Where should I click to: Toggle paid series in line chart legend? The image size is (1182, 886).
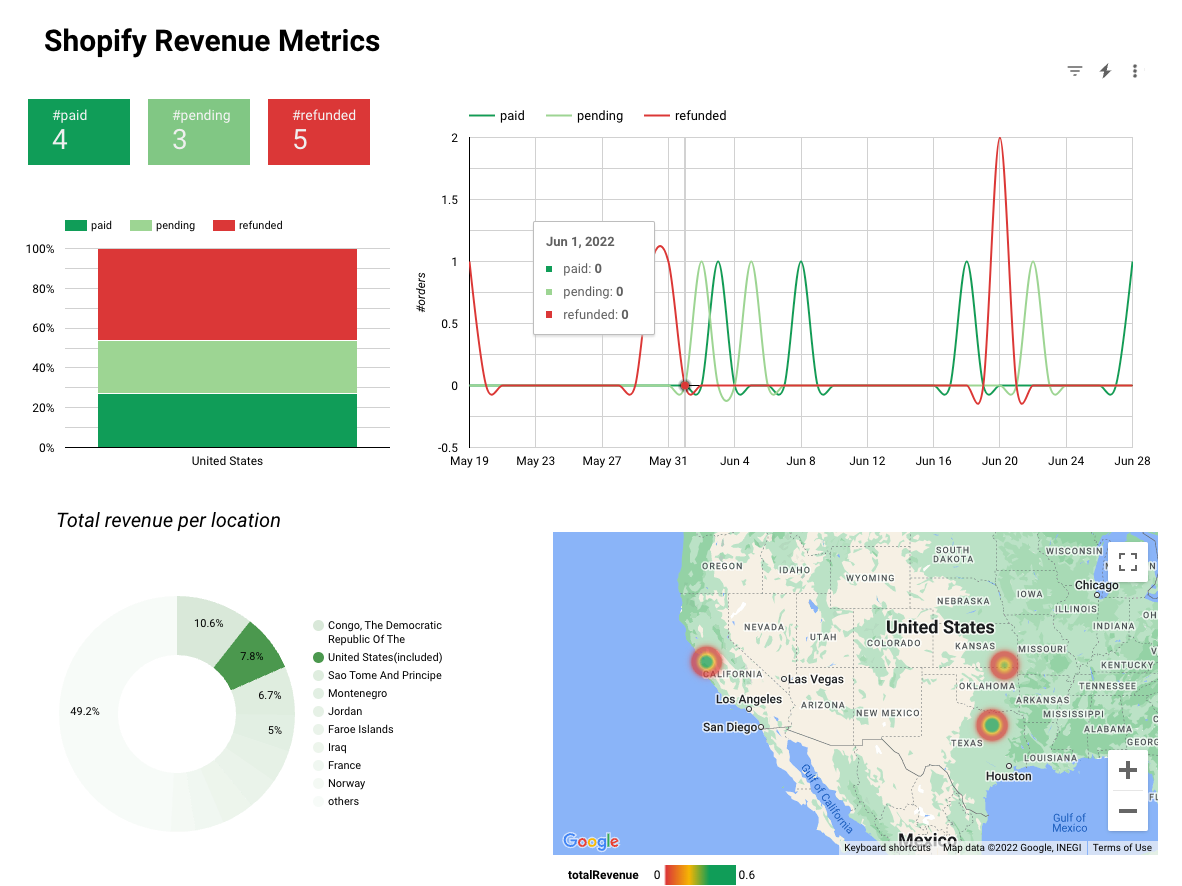pyautogui.click(x=497, y=115)
